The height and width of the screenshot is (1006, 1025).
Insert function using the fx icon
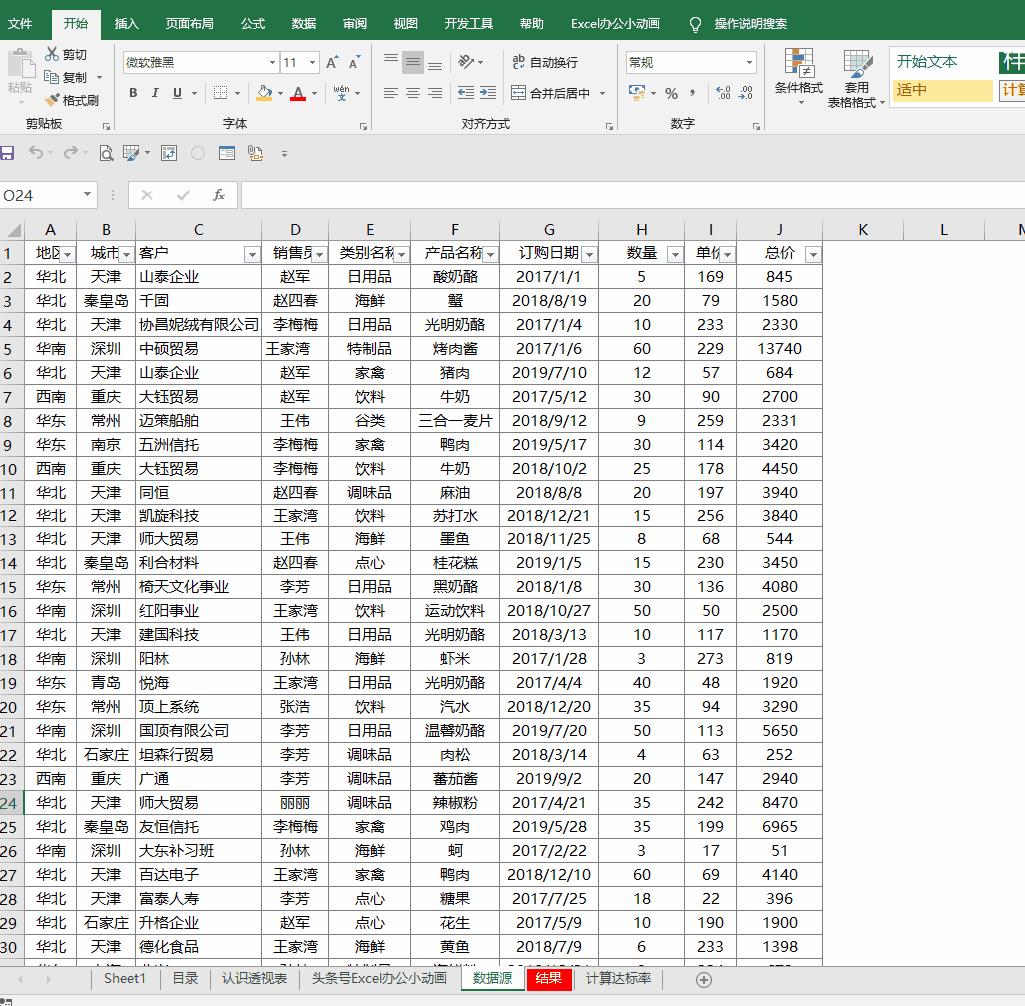click(x=219, y=195)
